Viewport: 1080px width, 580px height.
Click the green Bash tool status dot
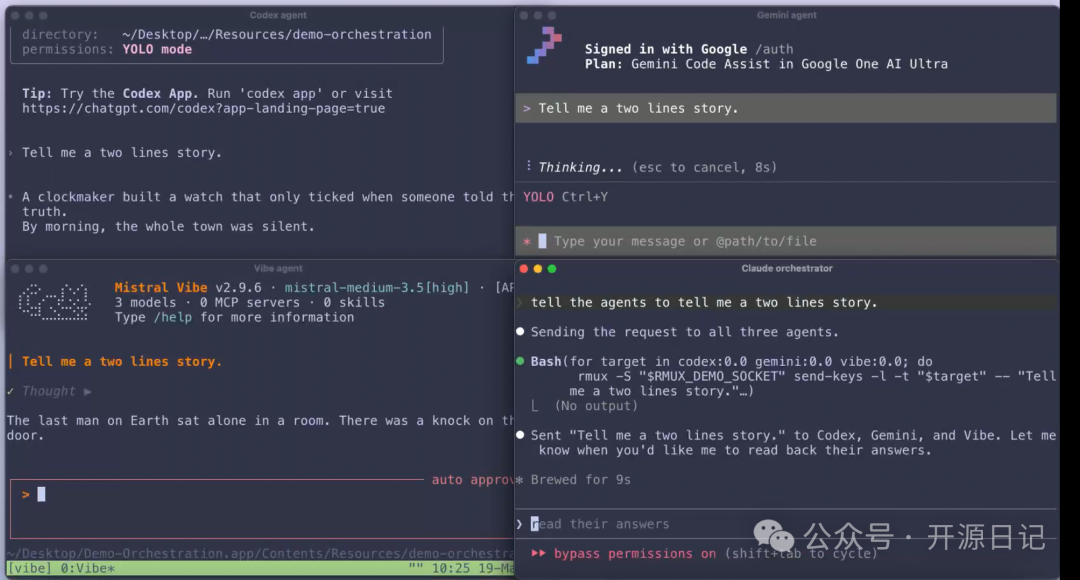[520, 361]
